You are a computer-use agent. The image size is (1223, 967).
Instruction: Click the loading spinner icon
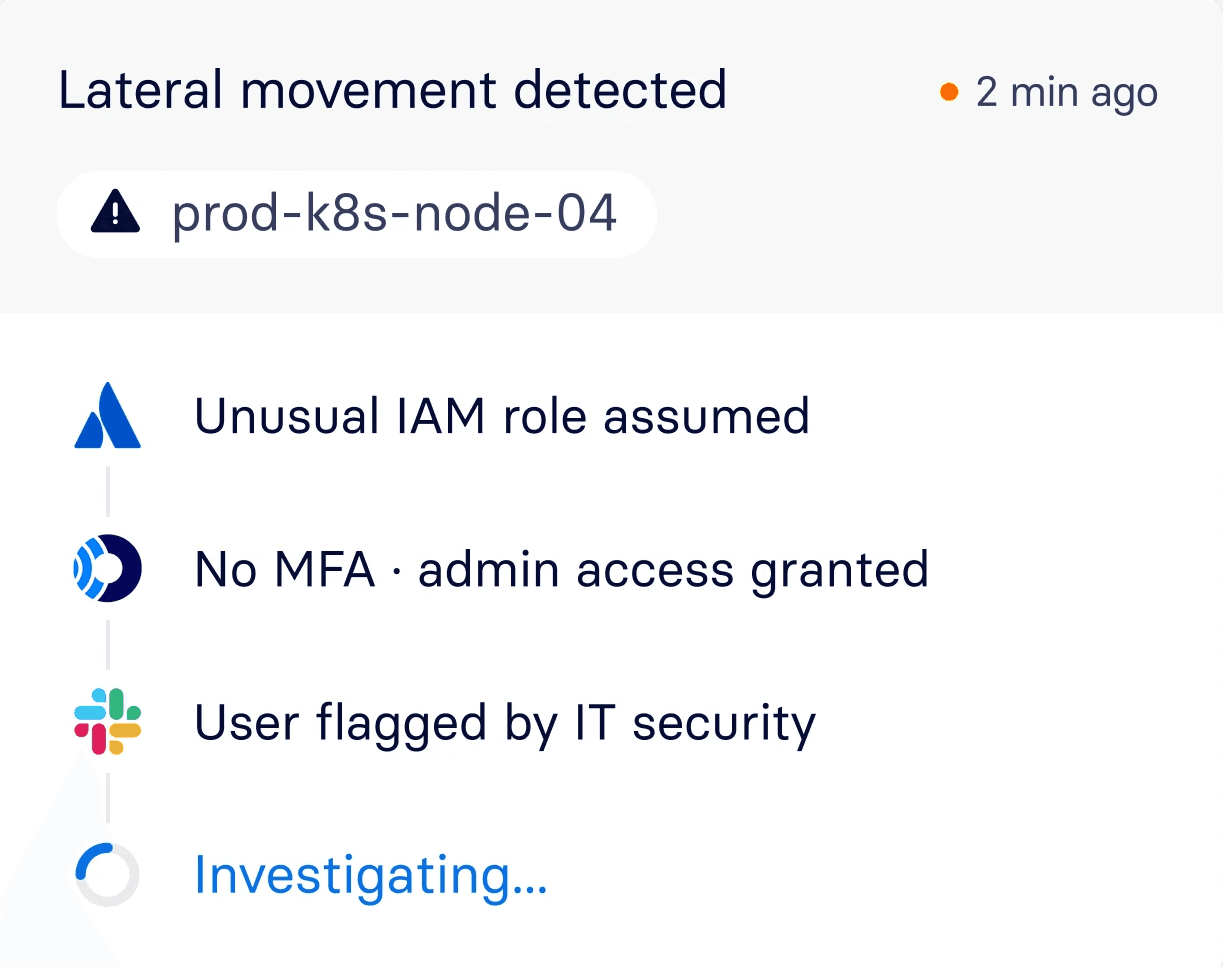click(108, 874)
